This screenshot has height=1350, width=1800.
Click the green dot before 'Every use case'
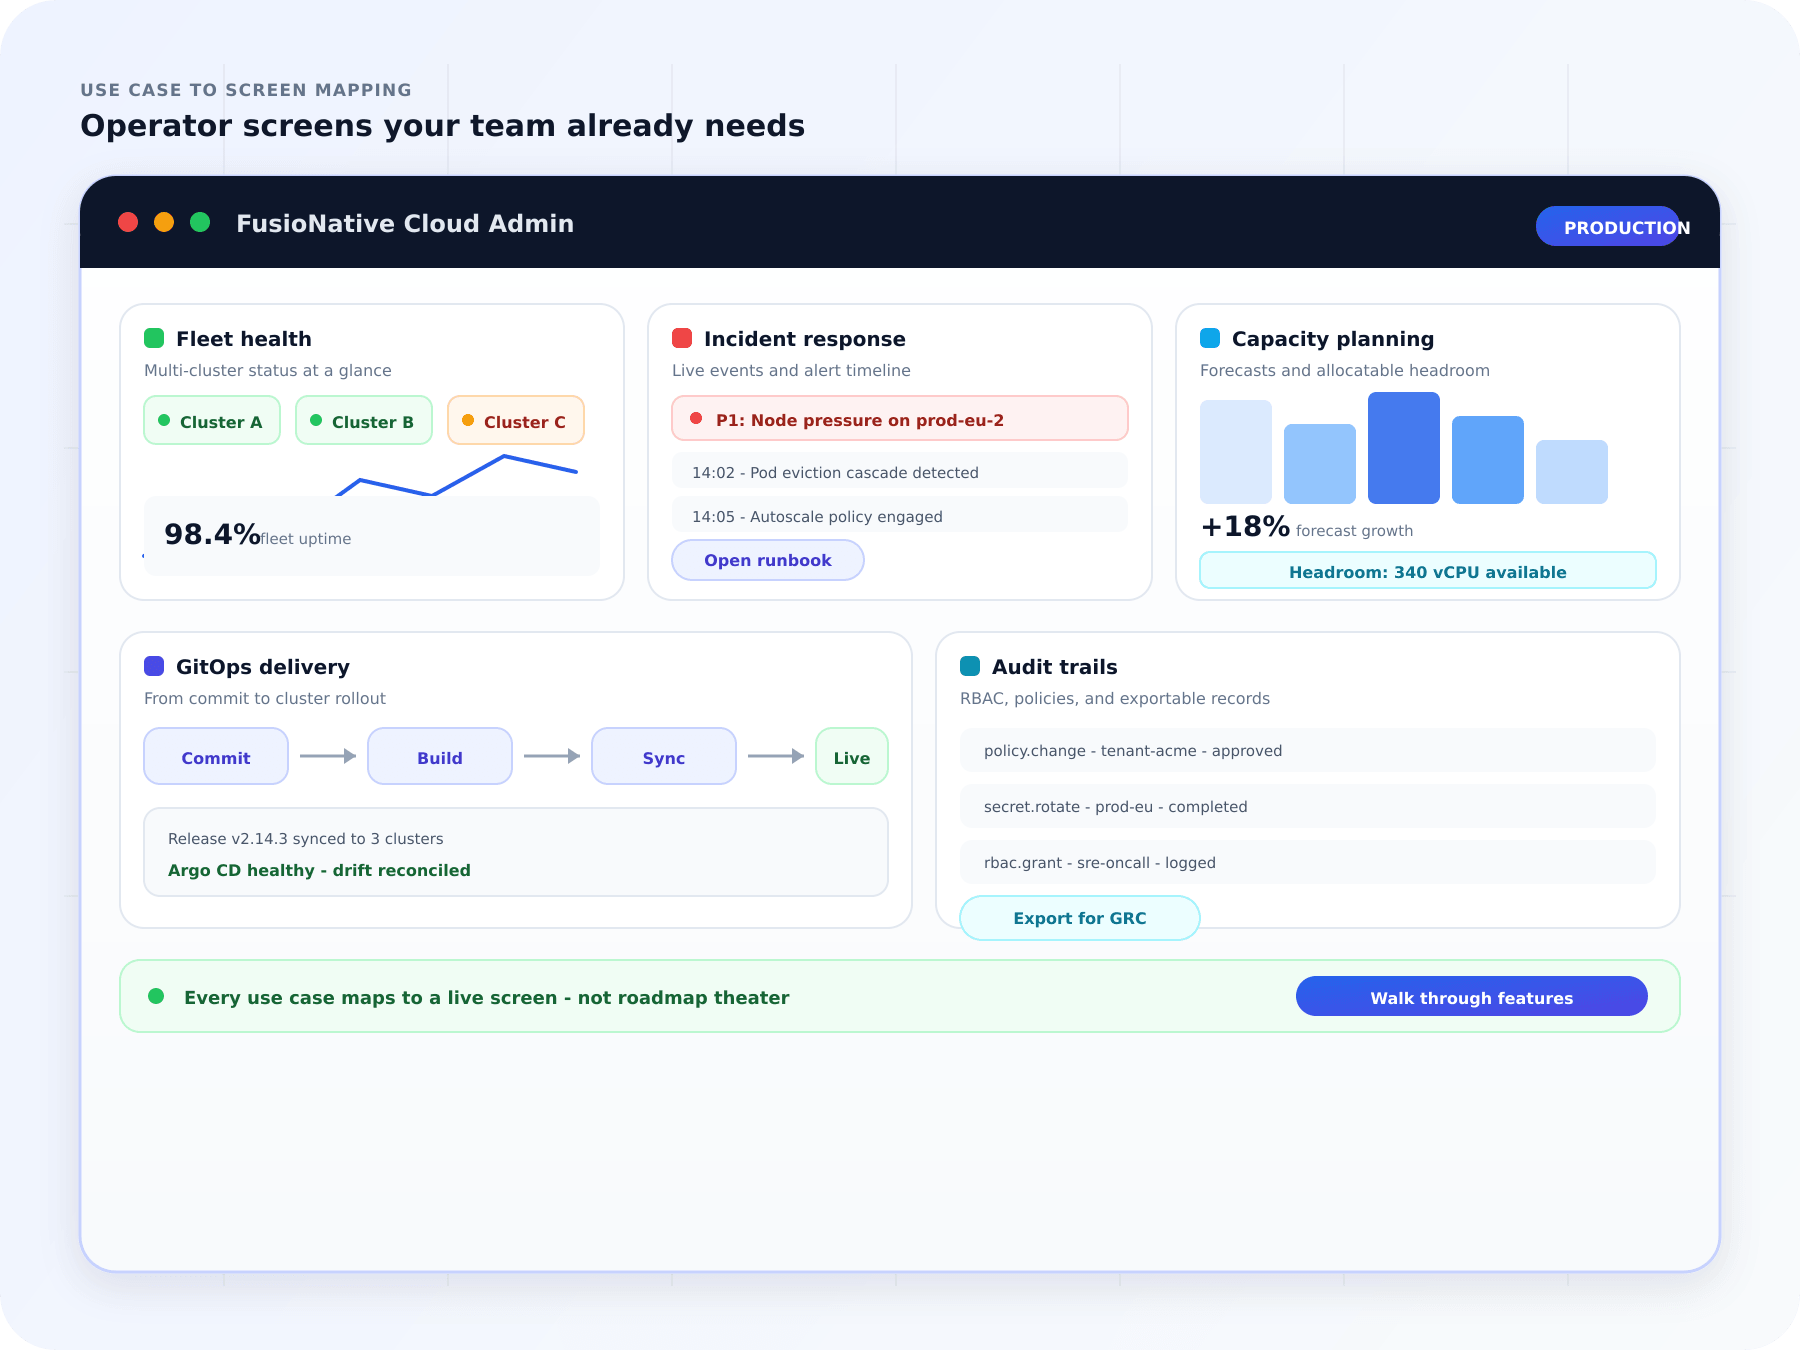click(156, 996)
